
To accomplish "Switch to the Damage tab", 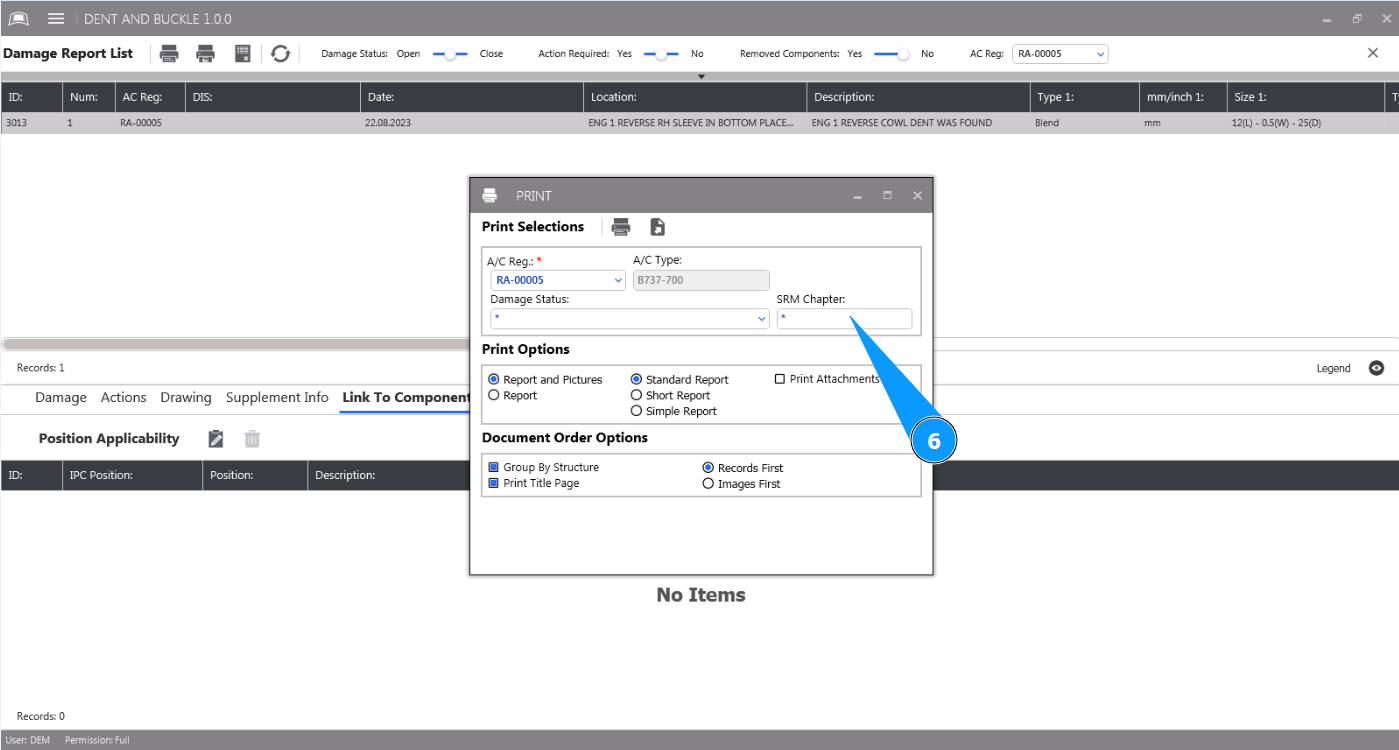I will click(61, 397).
